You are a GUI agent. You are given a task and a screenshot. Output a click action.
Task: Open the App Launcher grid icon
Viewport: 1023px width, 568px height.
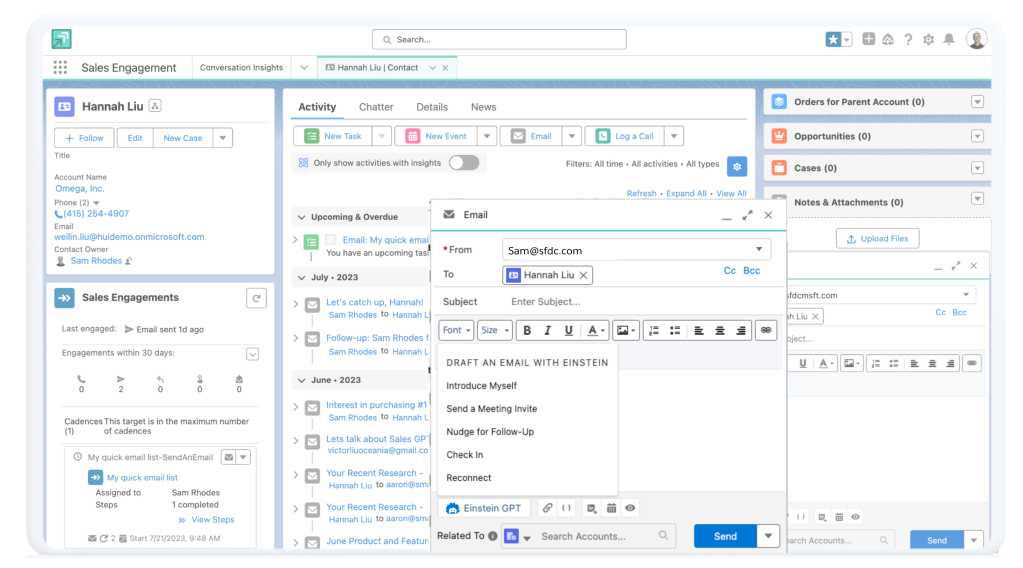click(60, 67)
